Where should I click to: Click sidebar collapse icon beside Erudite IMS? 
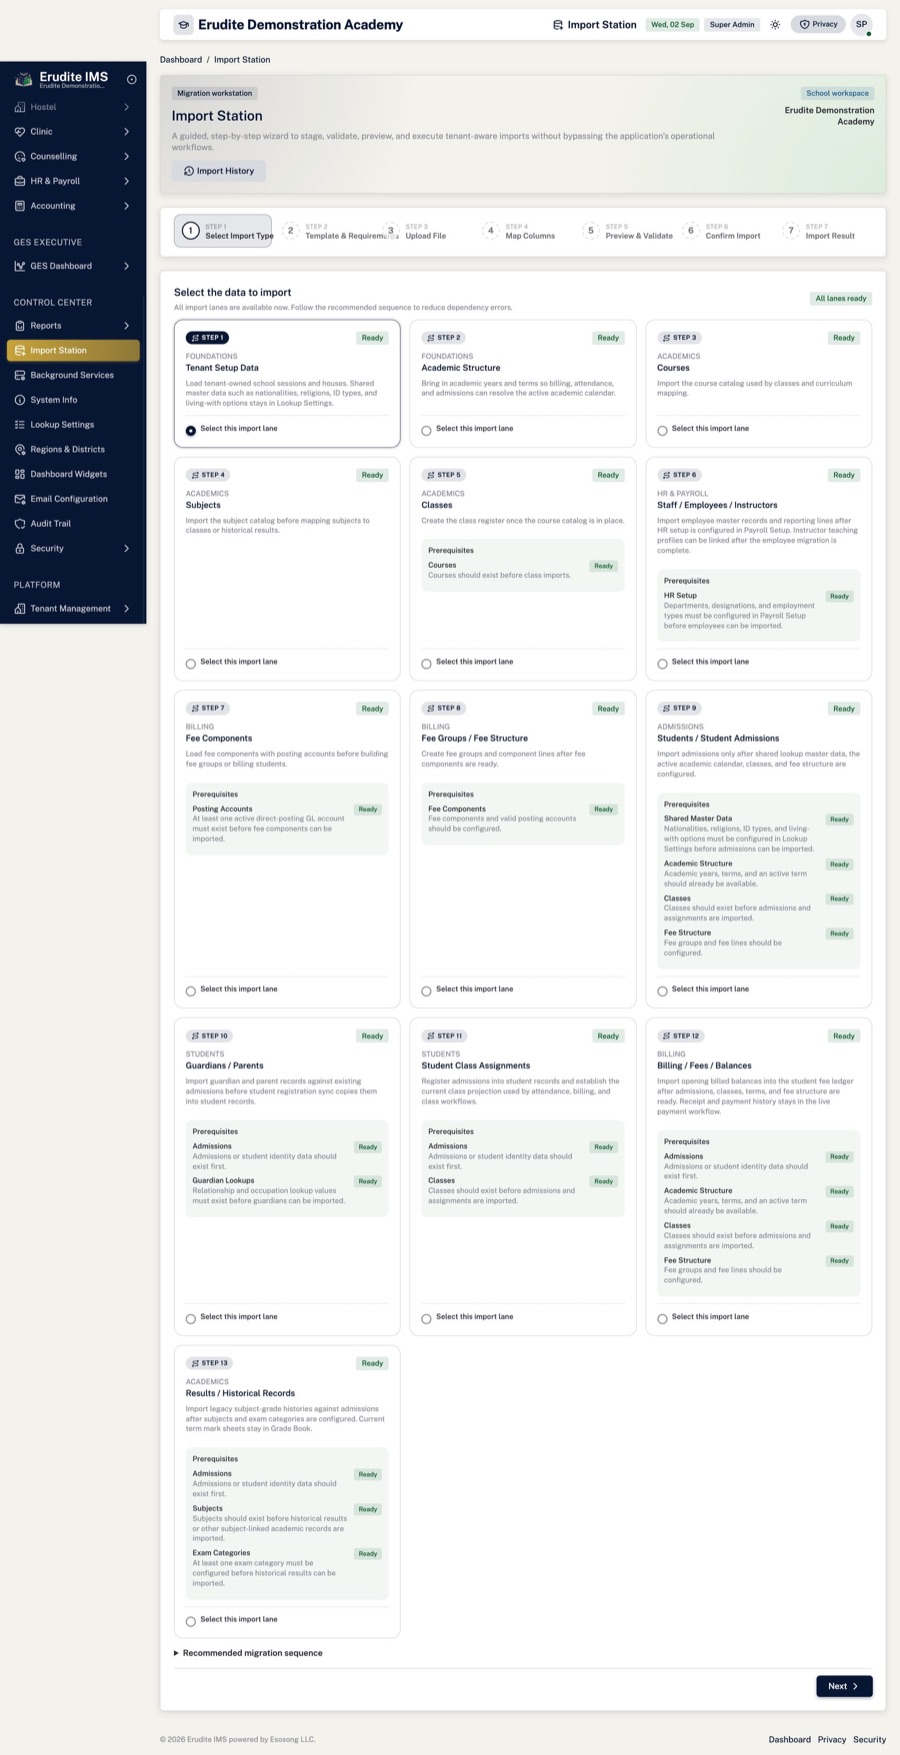[132, 79]
